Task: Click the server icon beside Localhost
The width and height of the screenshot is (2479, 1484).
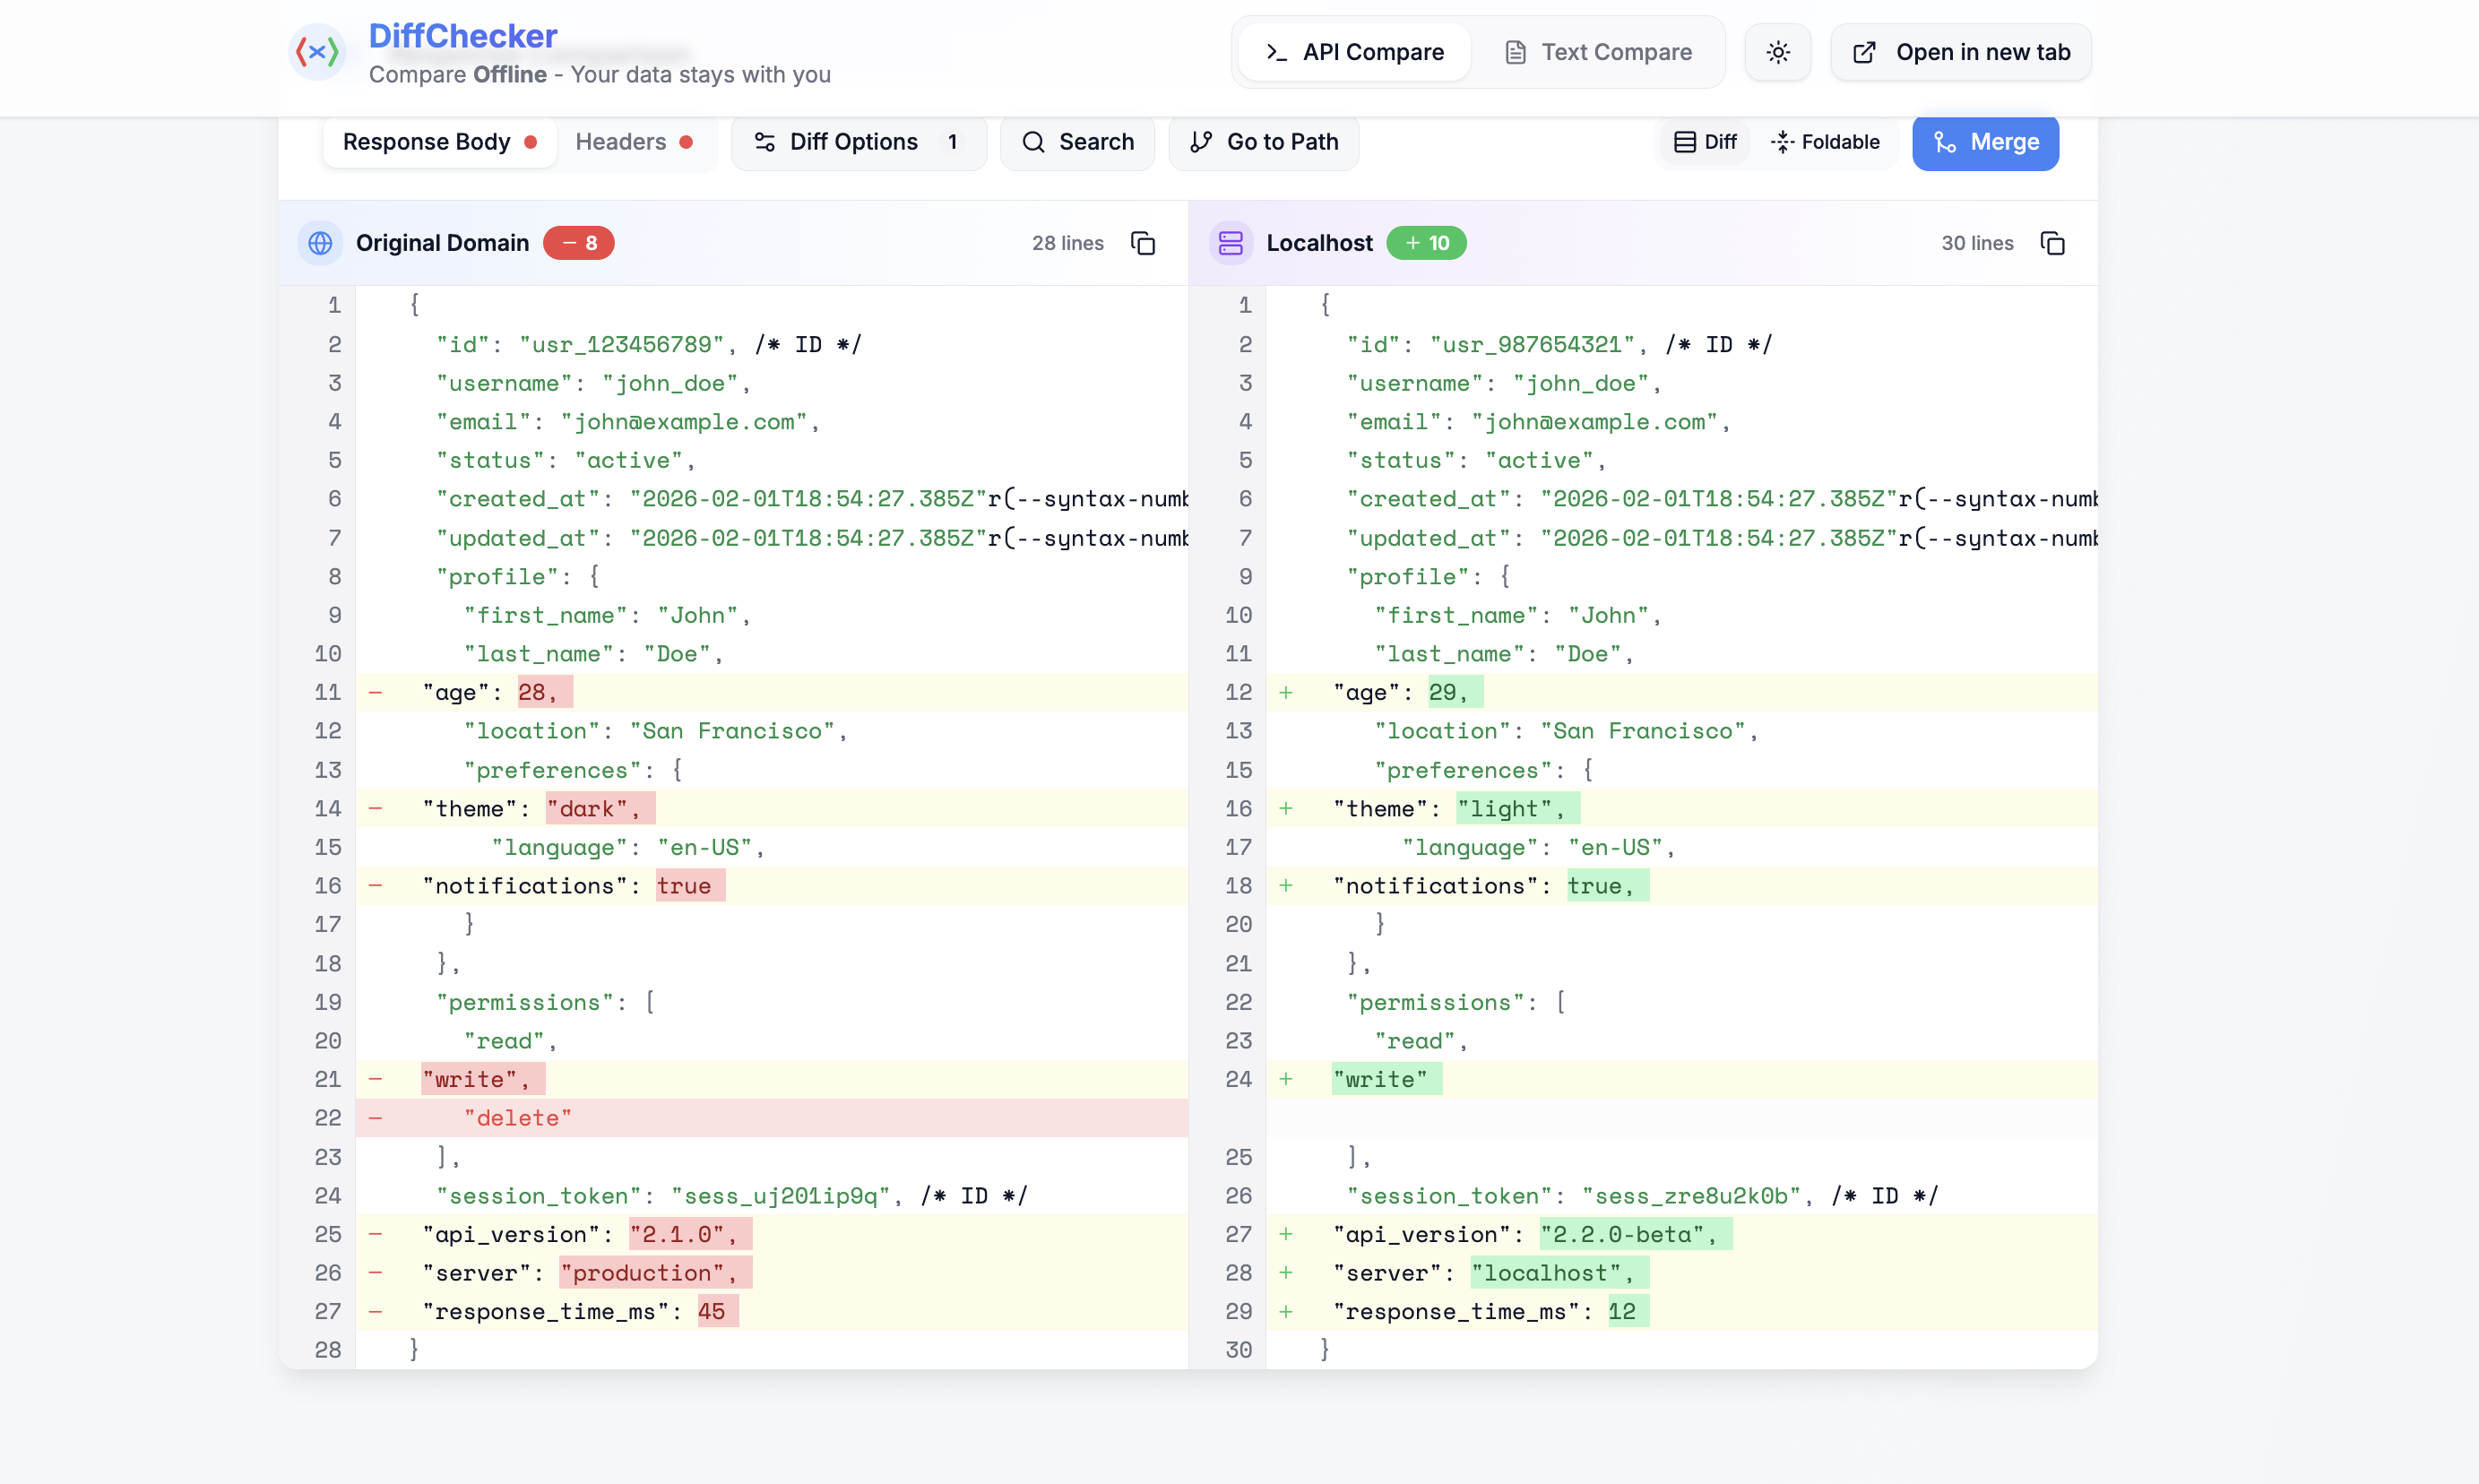Action: tap(1231, 242)
